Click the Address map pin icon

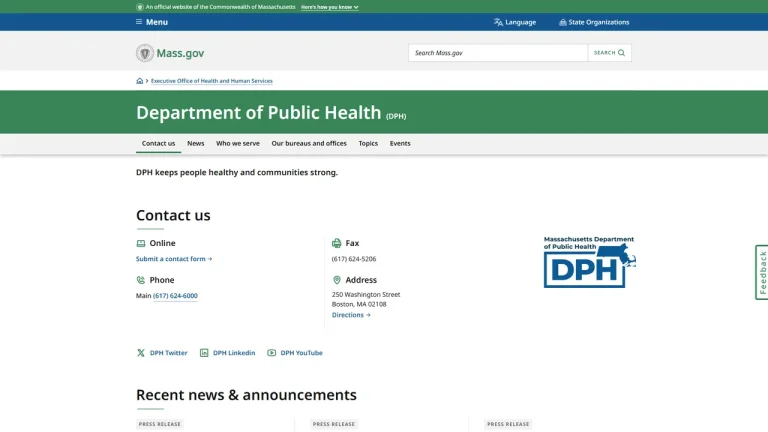click(x=336, y=280)
